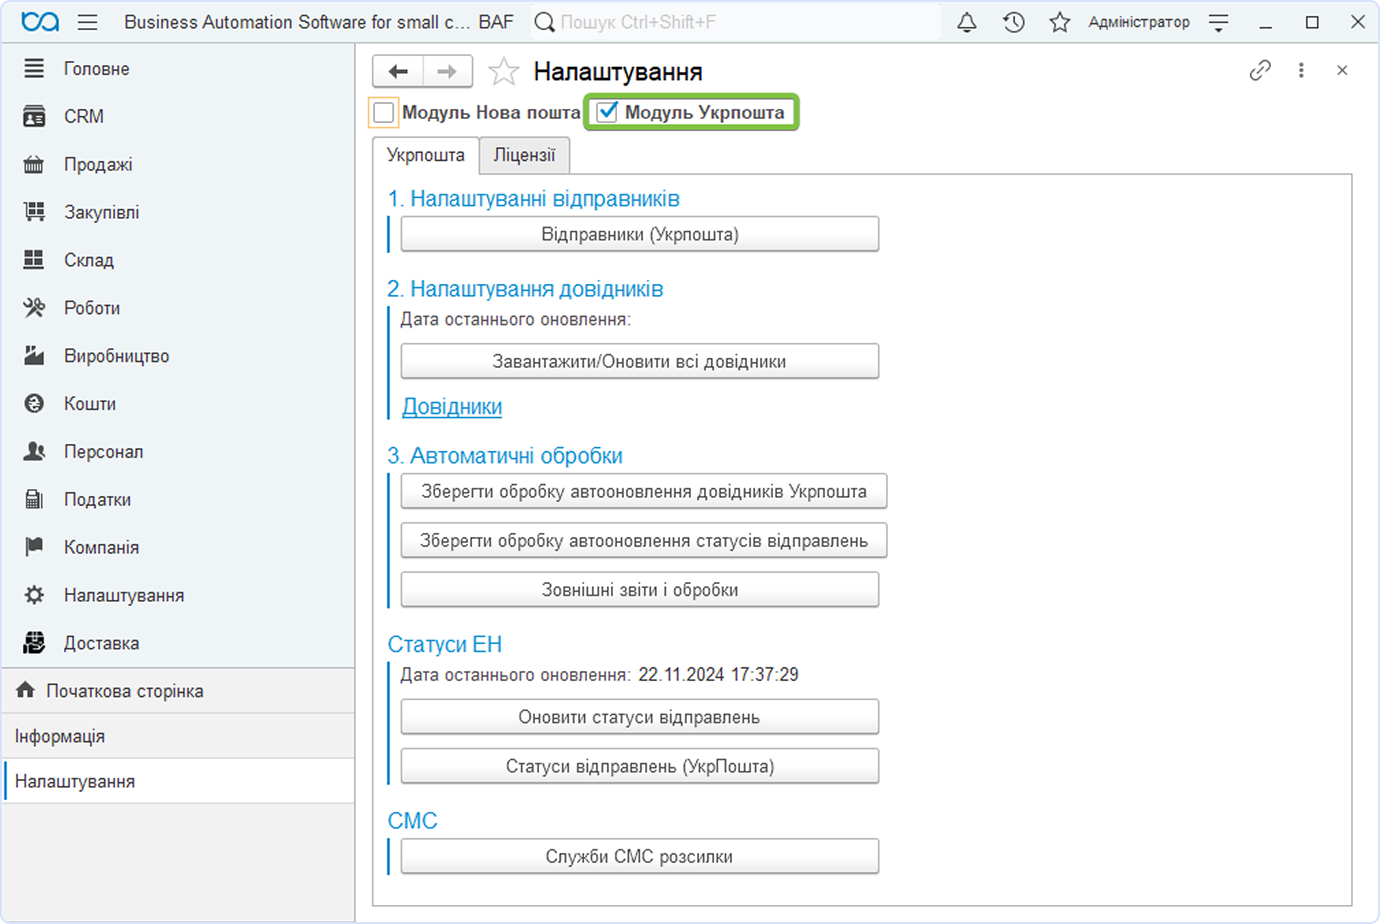This screenshot has height=924, width=1380.
Task: Open Служби СМС розсилки button
Action: pos(640,856)
